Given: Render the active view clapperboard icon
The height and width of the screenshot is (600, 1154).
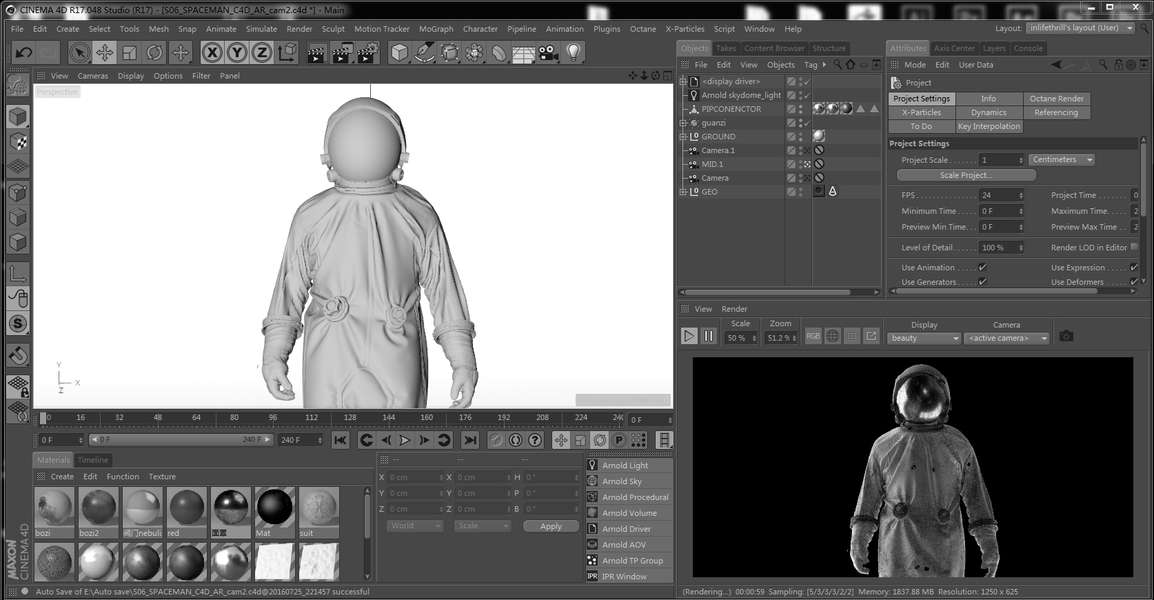Looking at the screenshot, I should click(x=316, y=53).
